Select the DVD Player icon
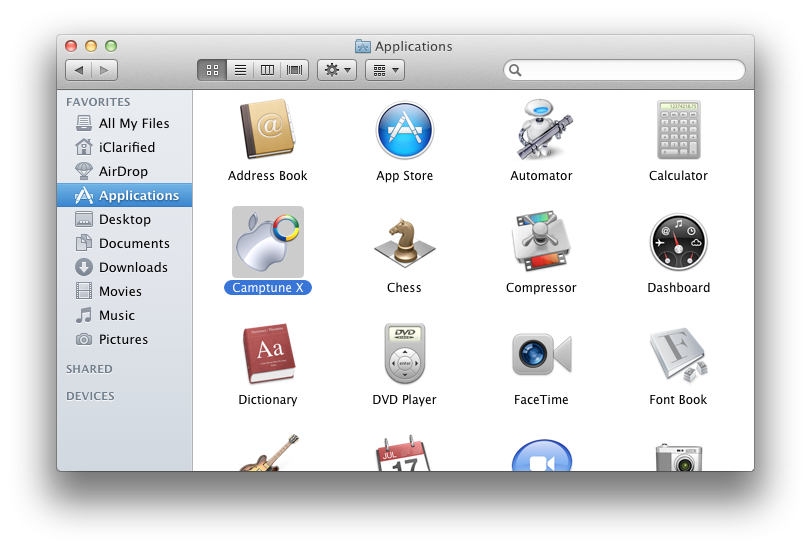Viewport: 811px width, 550px height. (404, 355)
